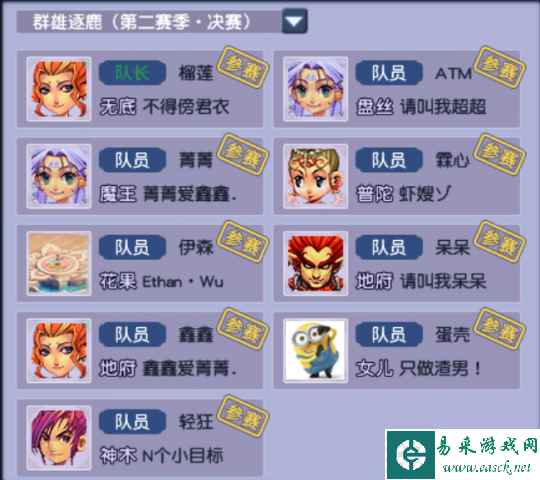
Task: Click 呆呆's red demon avatar
Action: point(315,263)
